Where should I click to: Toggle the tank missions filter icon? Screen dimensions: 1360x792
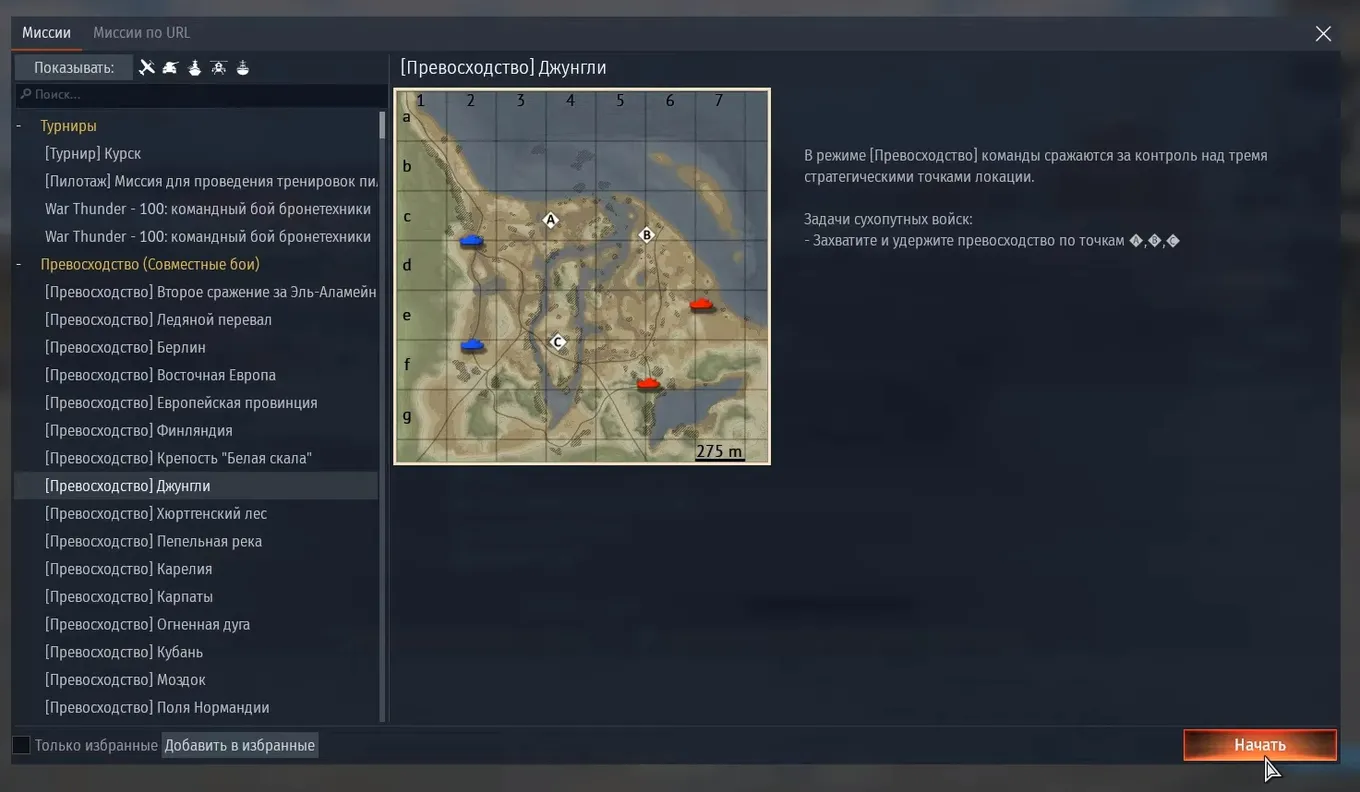[170, 68]
